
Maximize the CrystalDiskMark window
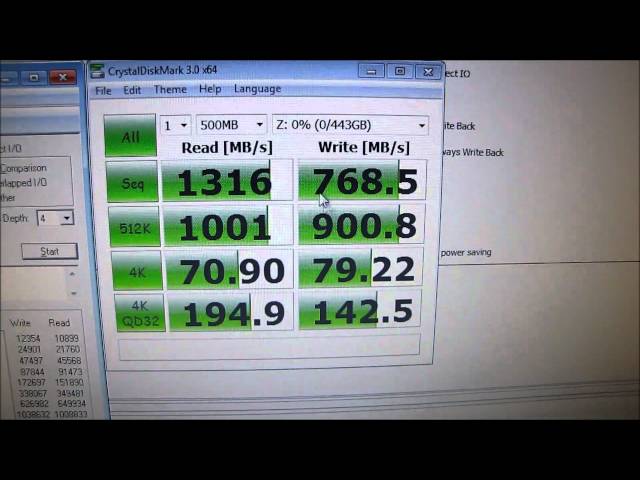tap(399, 71)
